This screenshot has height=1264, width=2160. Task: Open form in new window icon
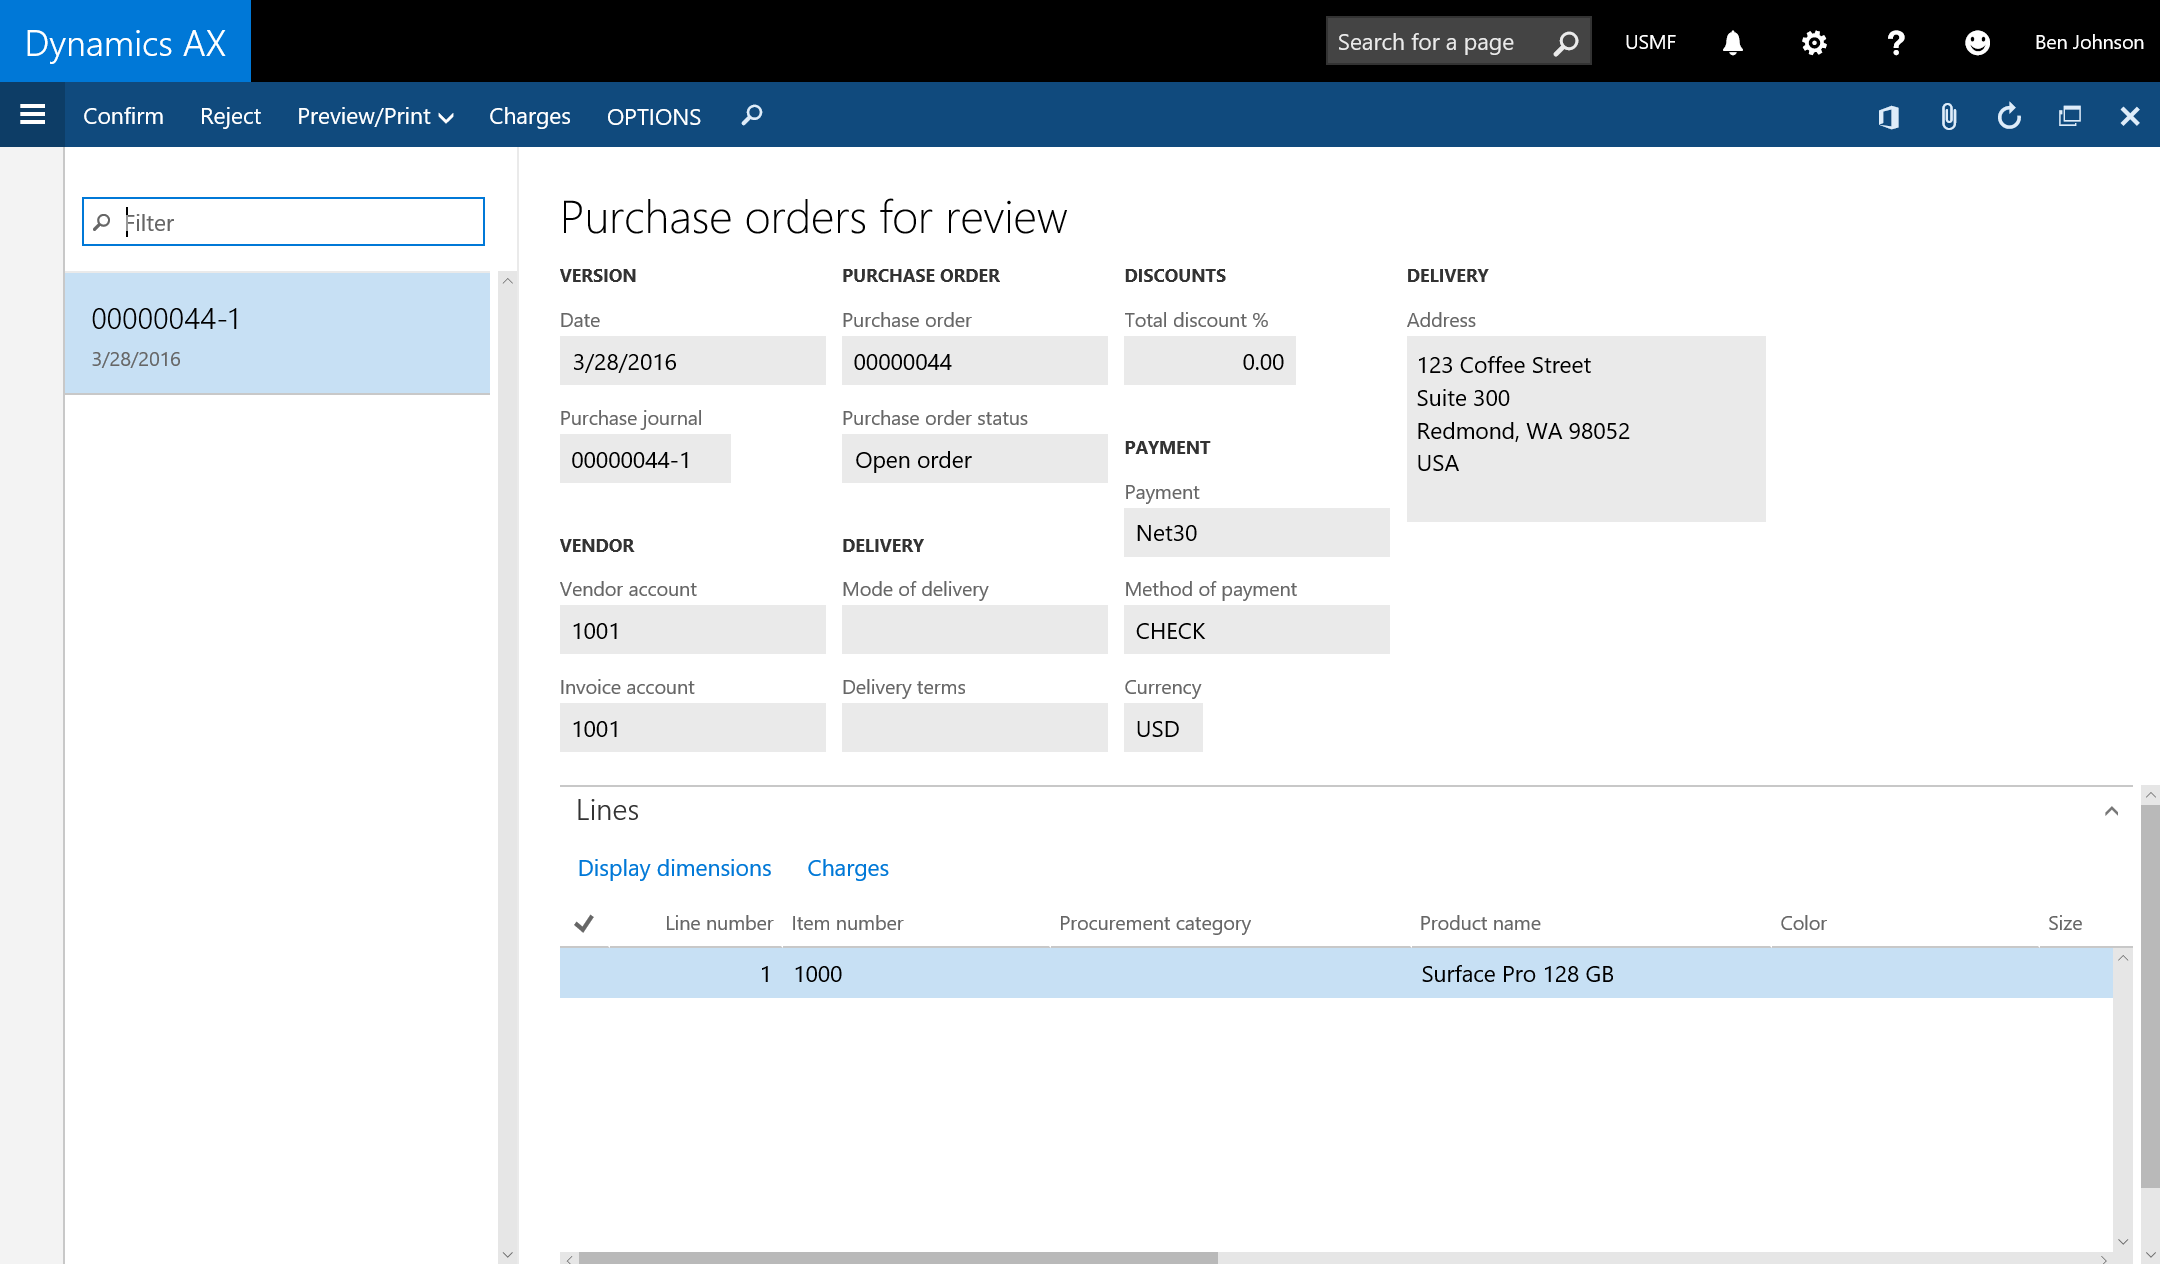click(x=2069, y=117)
